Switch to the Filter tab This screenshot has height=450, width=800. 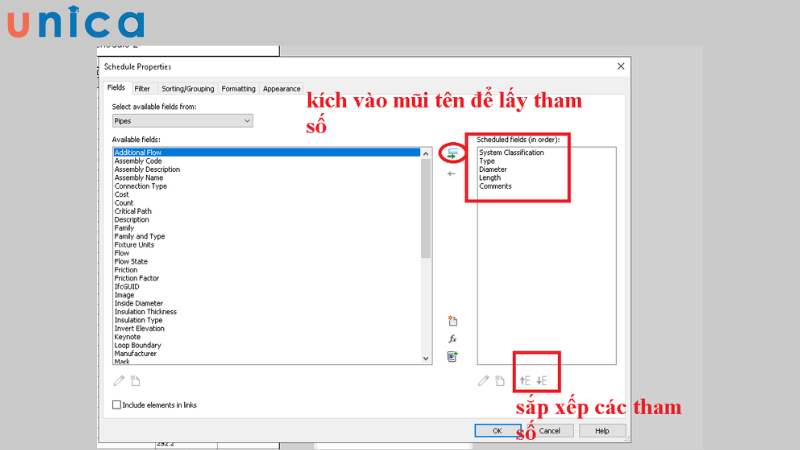click(x=142, y=89)
